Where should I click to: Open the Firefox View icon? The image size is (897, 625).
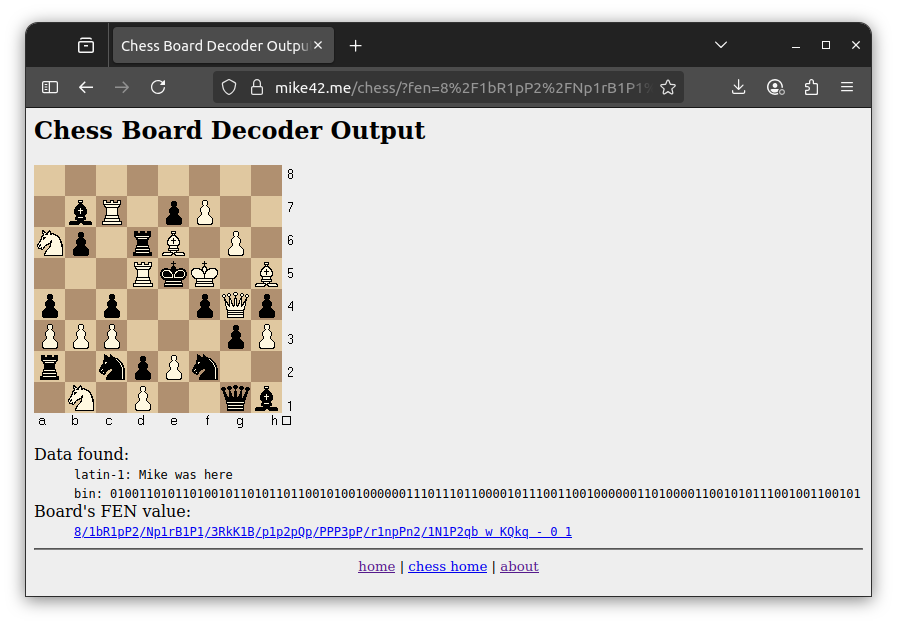click(x=86, y=44)
